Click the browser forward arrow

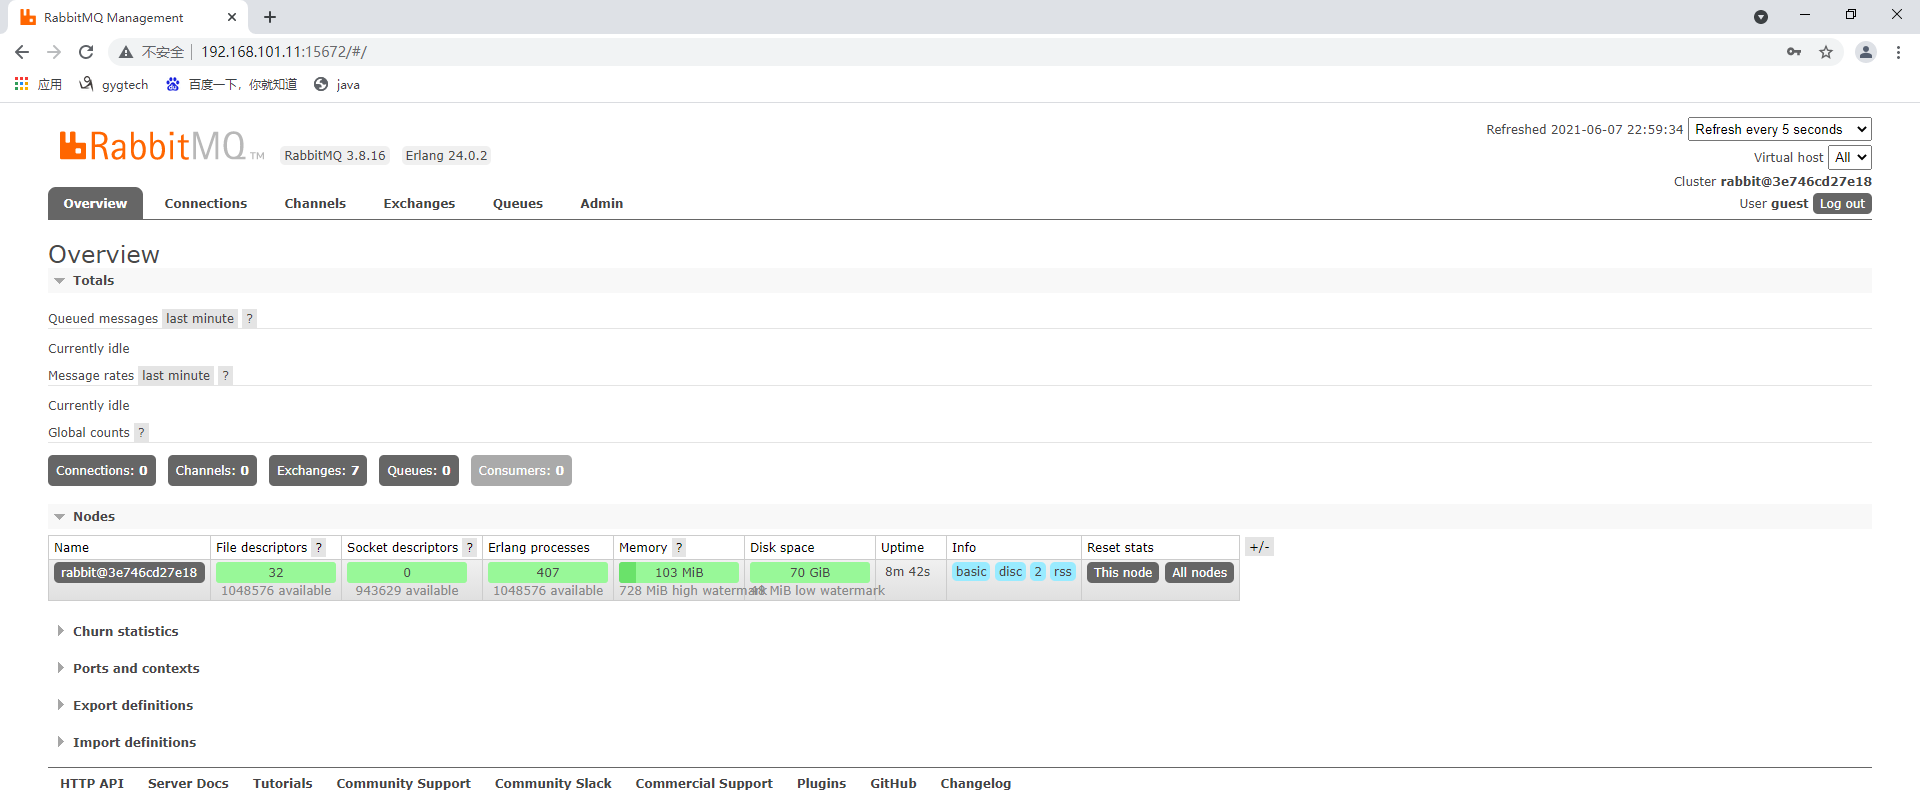click(x=54, y=52)
